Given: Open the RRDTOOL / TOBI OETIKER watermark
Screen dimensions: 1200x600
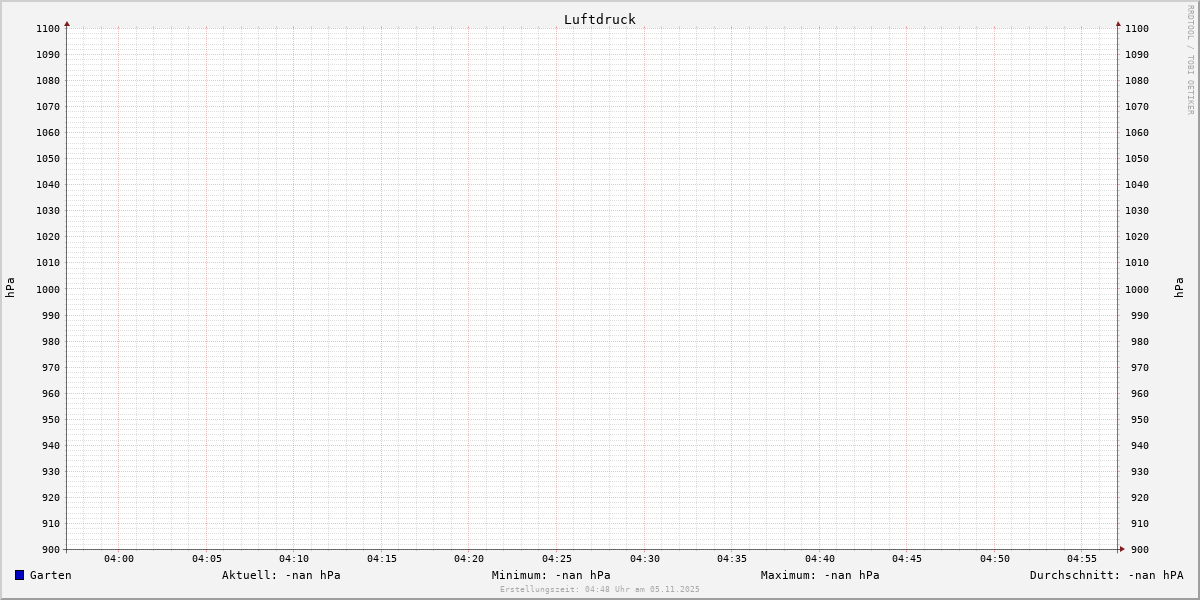Looking at the screenshot, I should coord(1190,60).
